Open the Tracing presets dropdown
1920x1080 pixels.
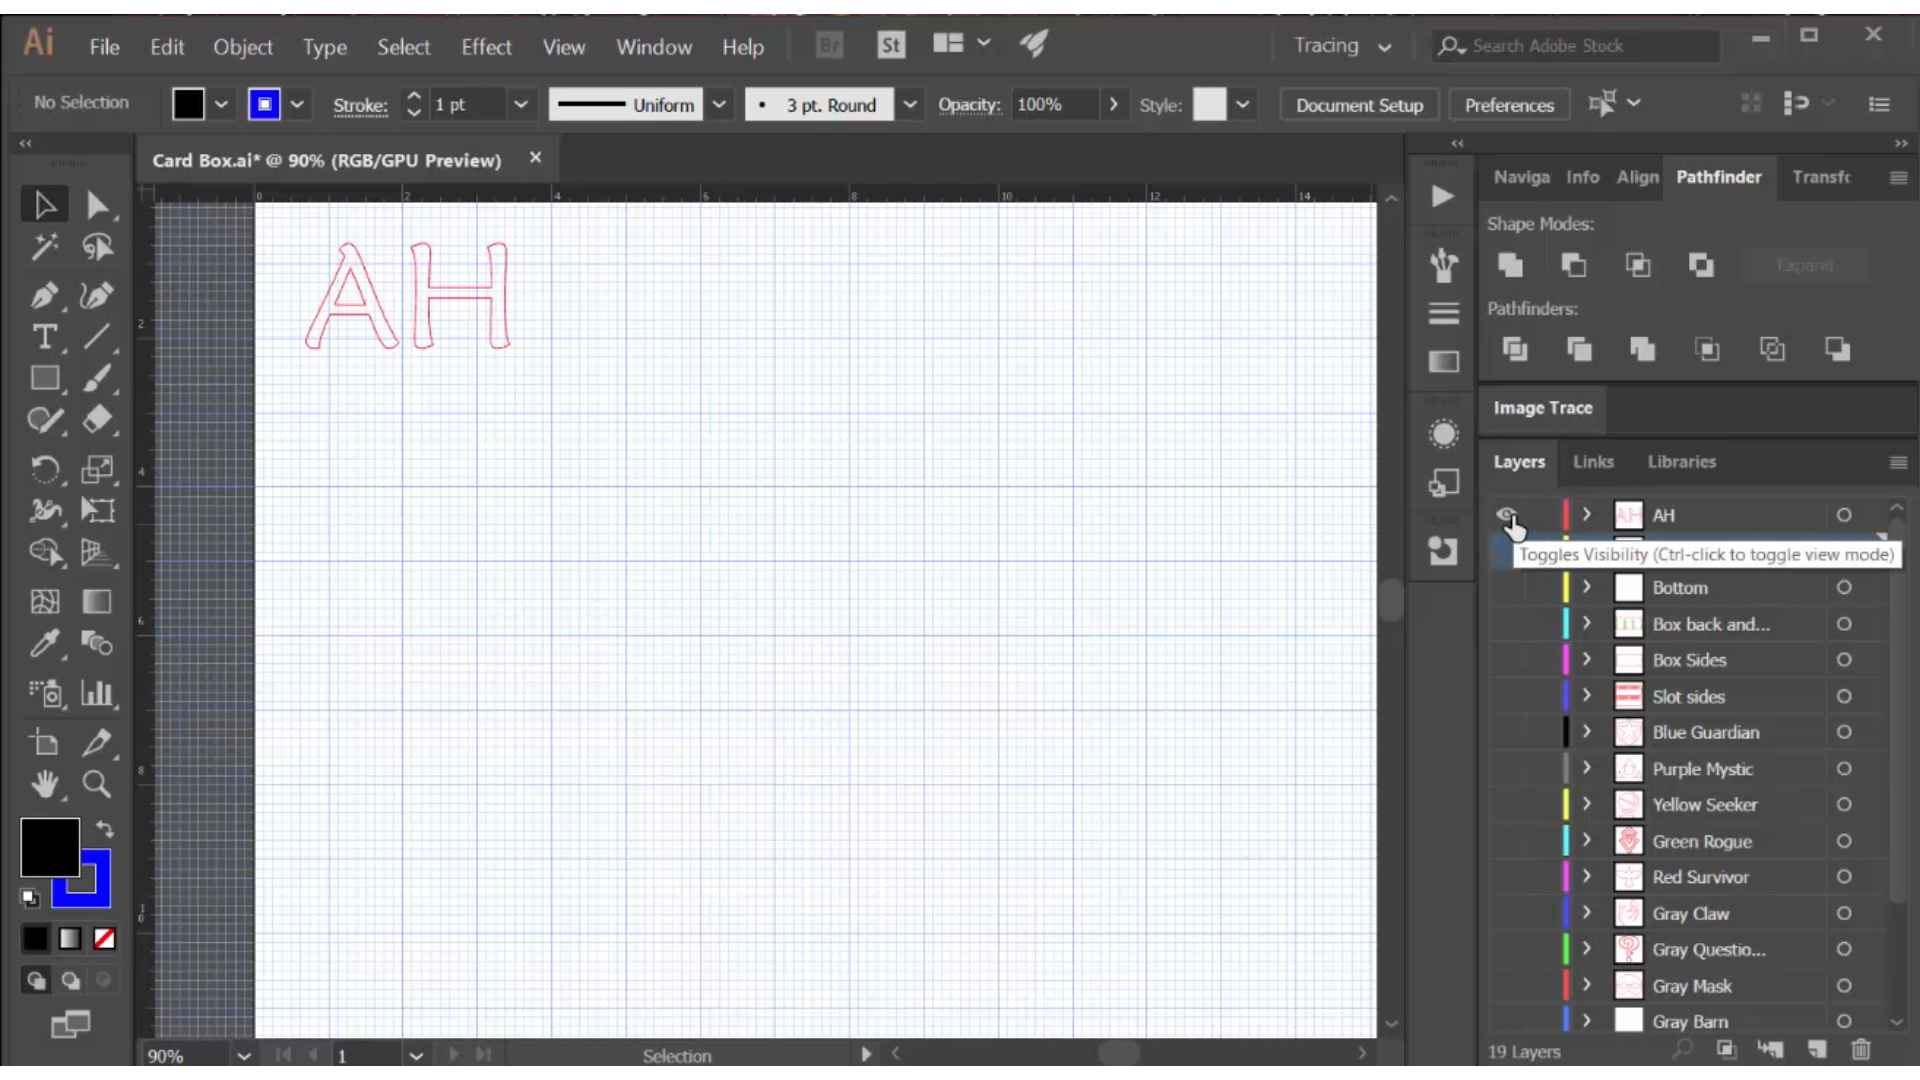[1383, 46]
